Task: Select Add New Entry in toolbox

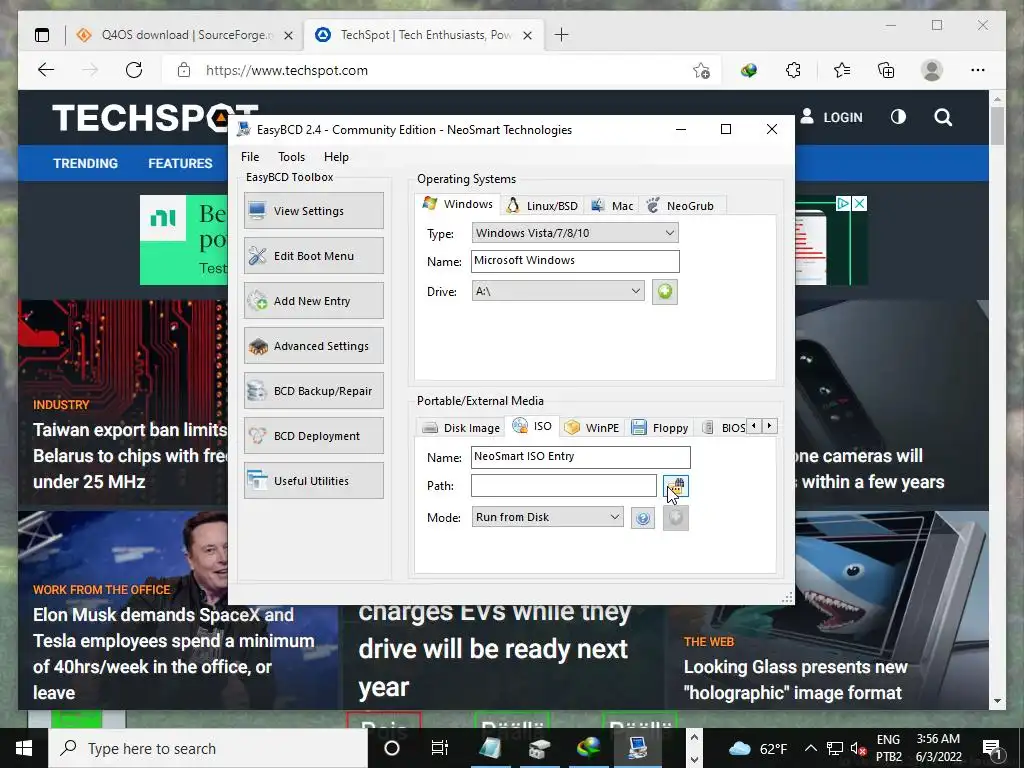Action: click(313, 300)
